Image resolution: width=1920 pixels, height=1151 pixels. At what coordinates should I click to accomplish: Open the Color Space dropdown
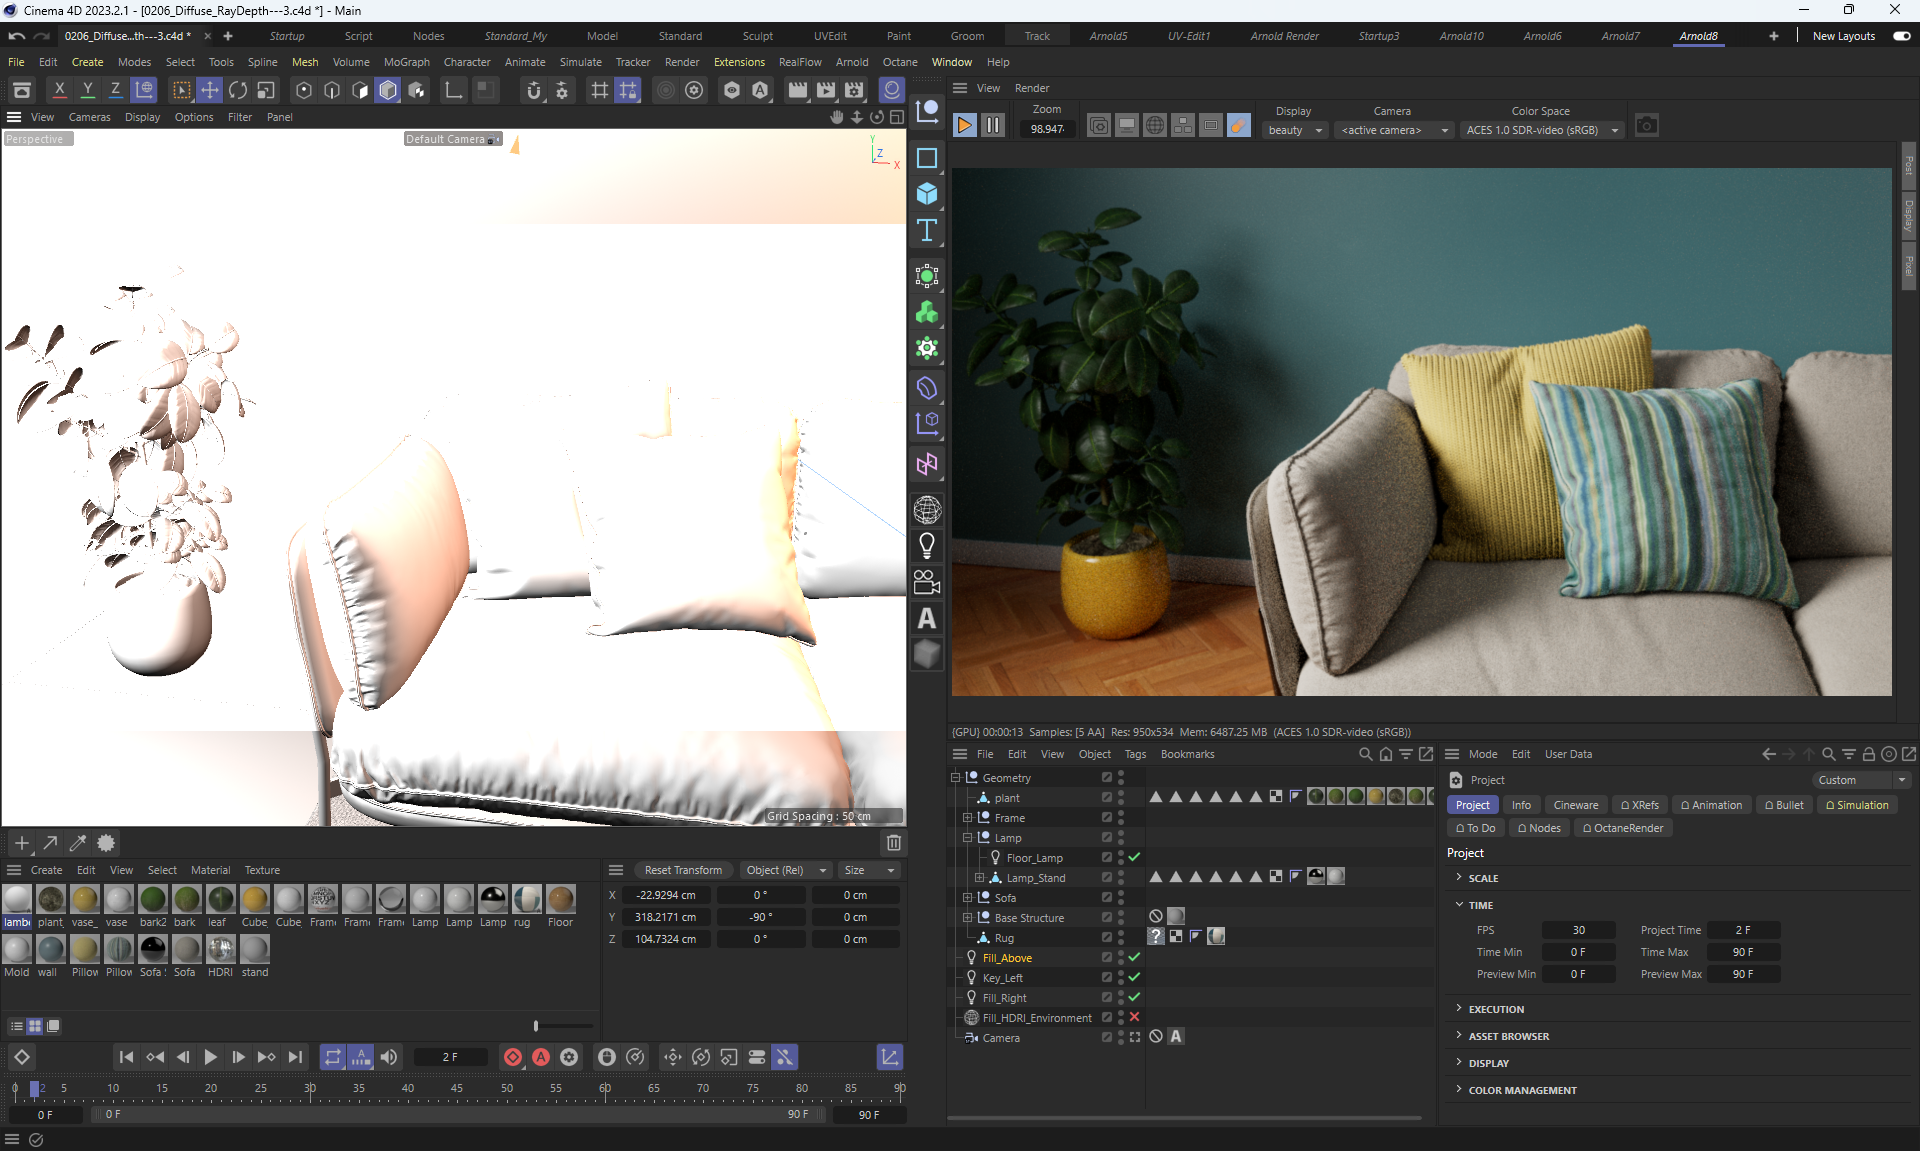[x=1540, y=130]
